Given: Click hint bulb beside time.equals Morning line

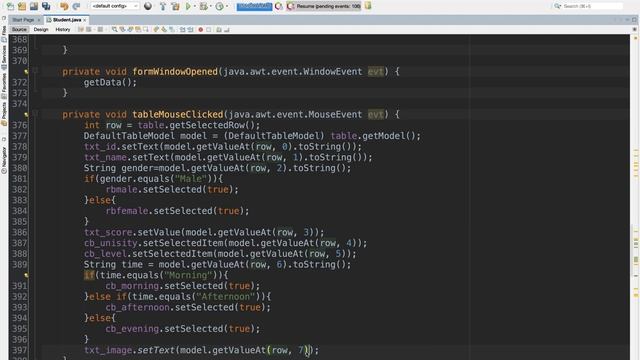Looking at the screenshot, I should [26, 276].
